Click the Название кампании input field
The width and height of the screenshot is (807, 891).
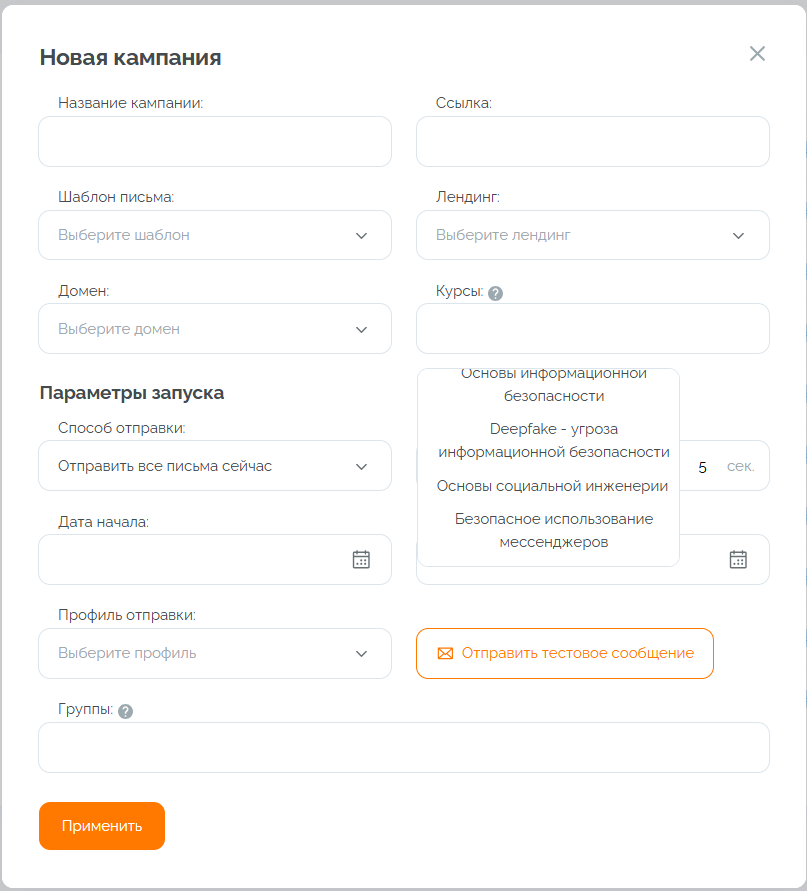point(215,142)
